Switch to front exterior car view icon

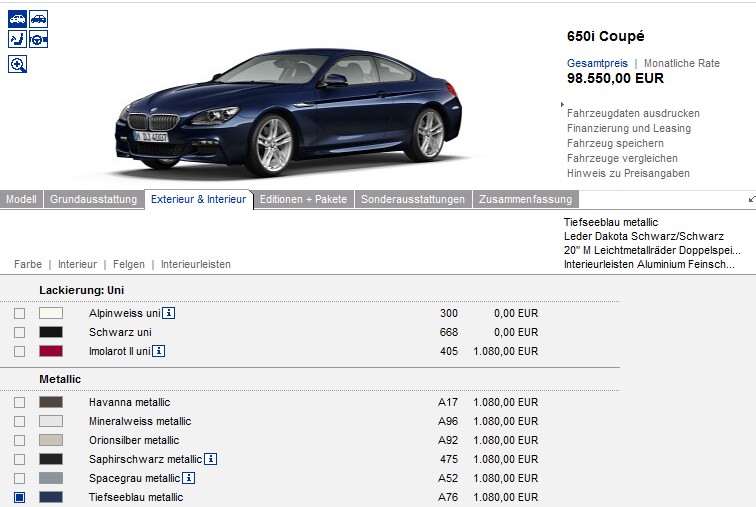[17, 19]
